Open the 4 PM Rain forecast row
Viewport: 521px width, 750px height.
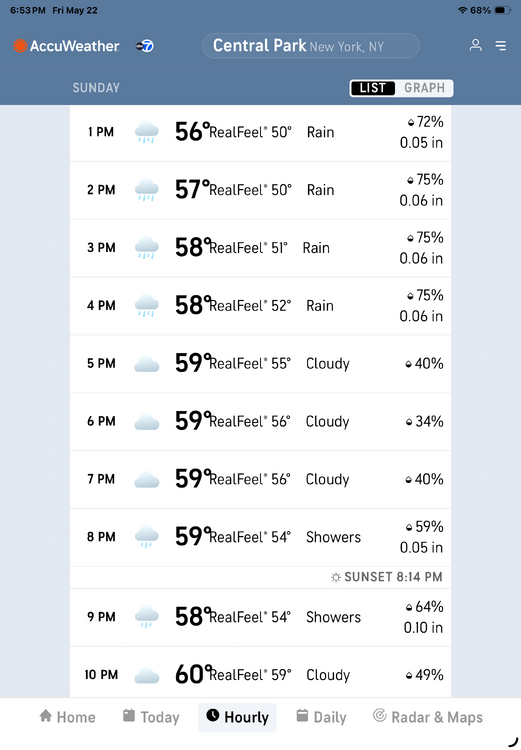[260, 306]
